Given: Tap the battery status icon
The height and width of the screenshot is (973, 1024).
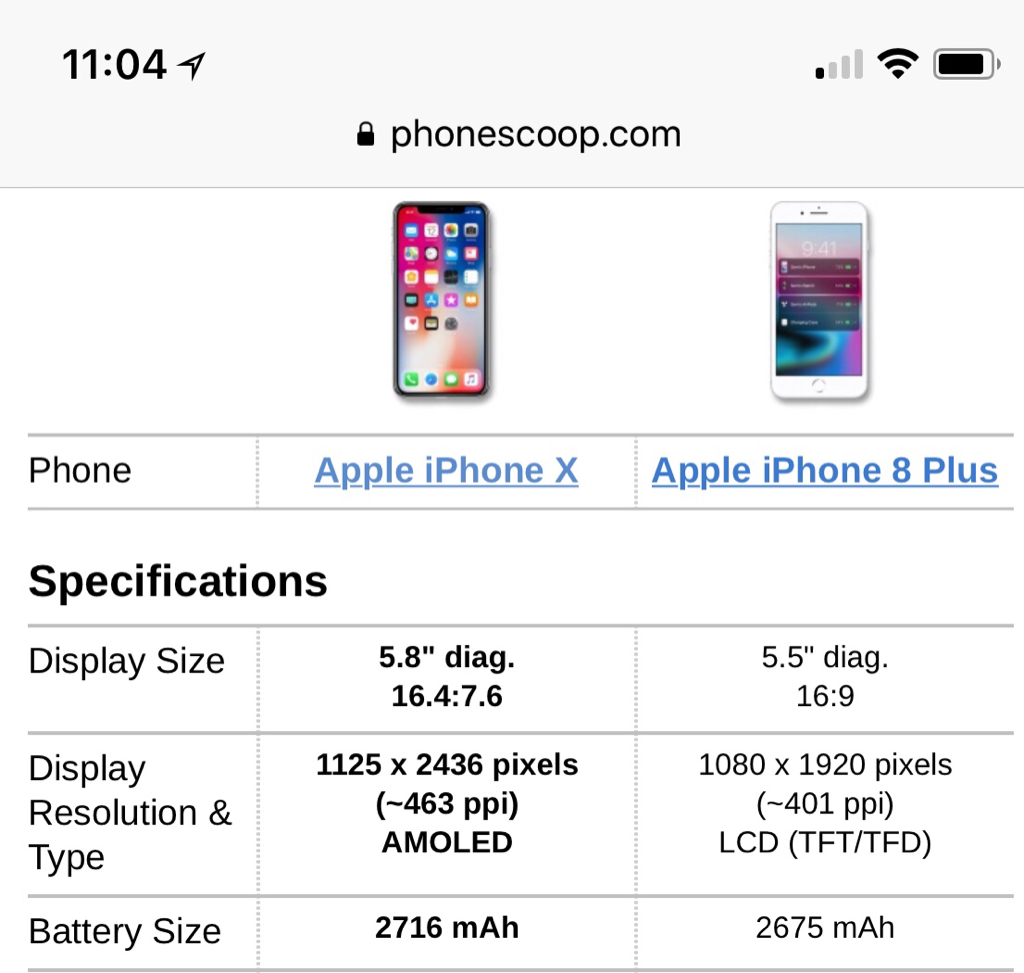Looking at the screenshot, I should 967,64.
